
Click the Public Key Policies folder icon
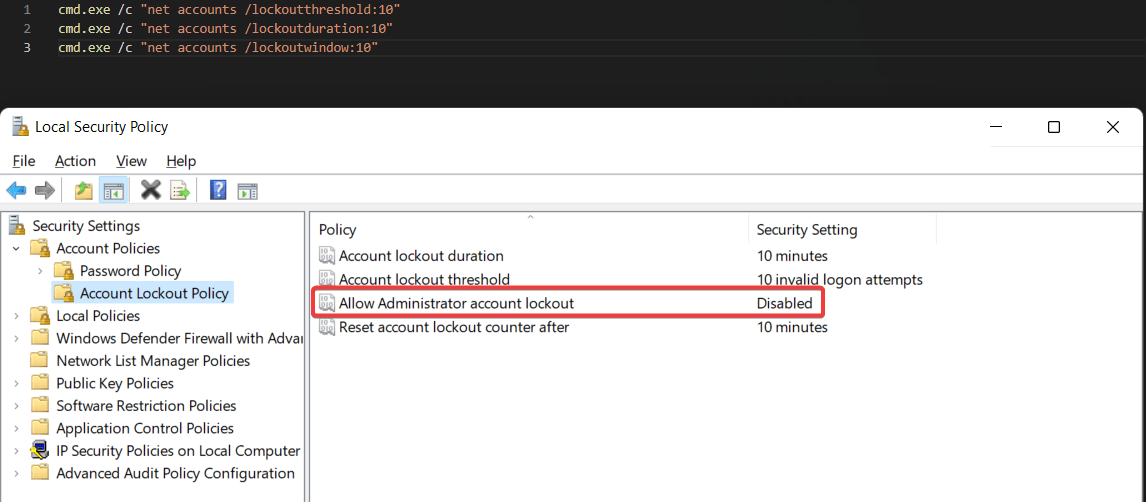(40, 384)
